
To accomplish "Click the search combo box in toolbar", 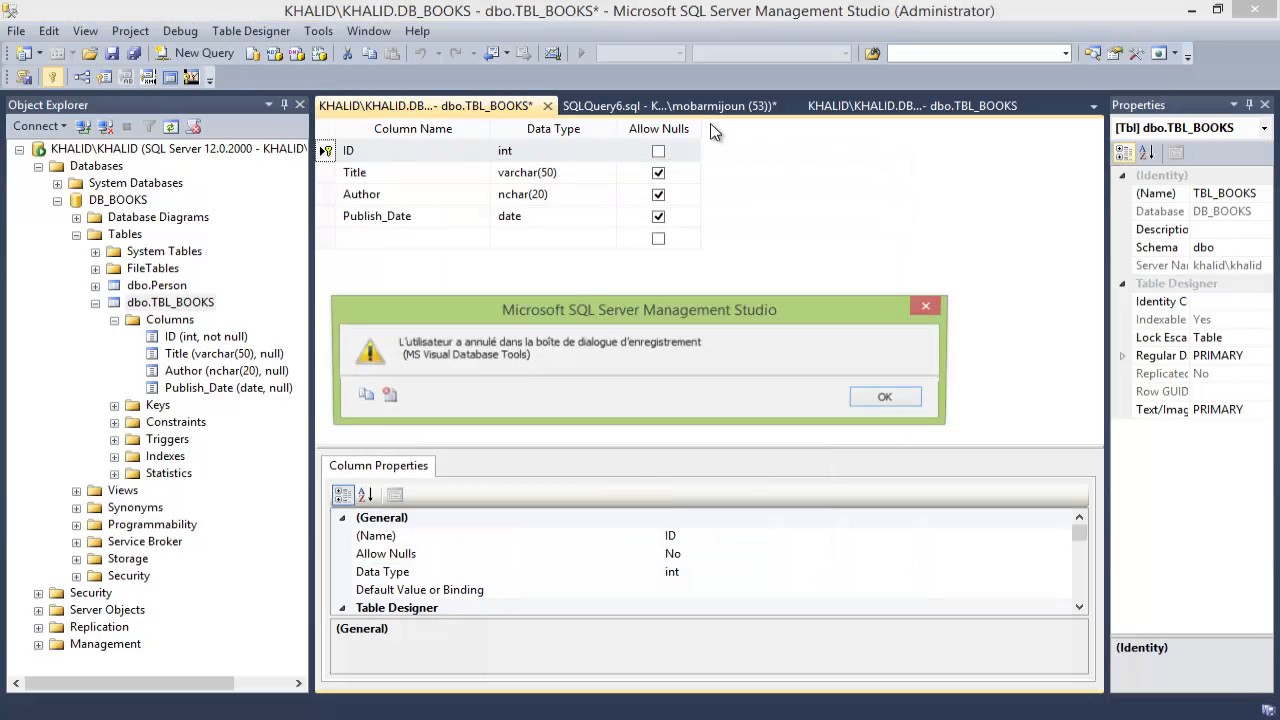I will (x=979, y=53).
